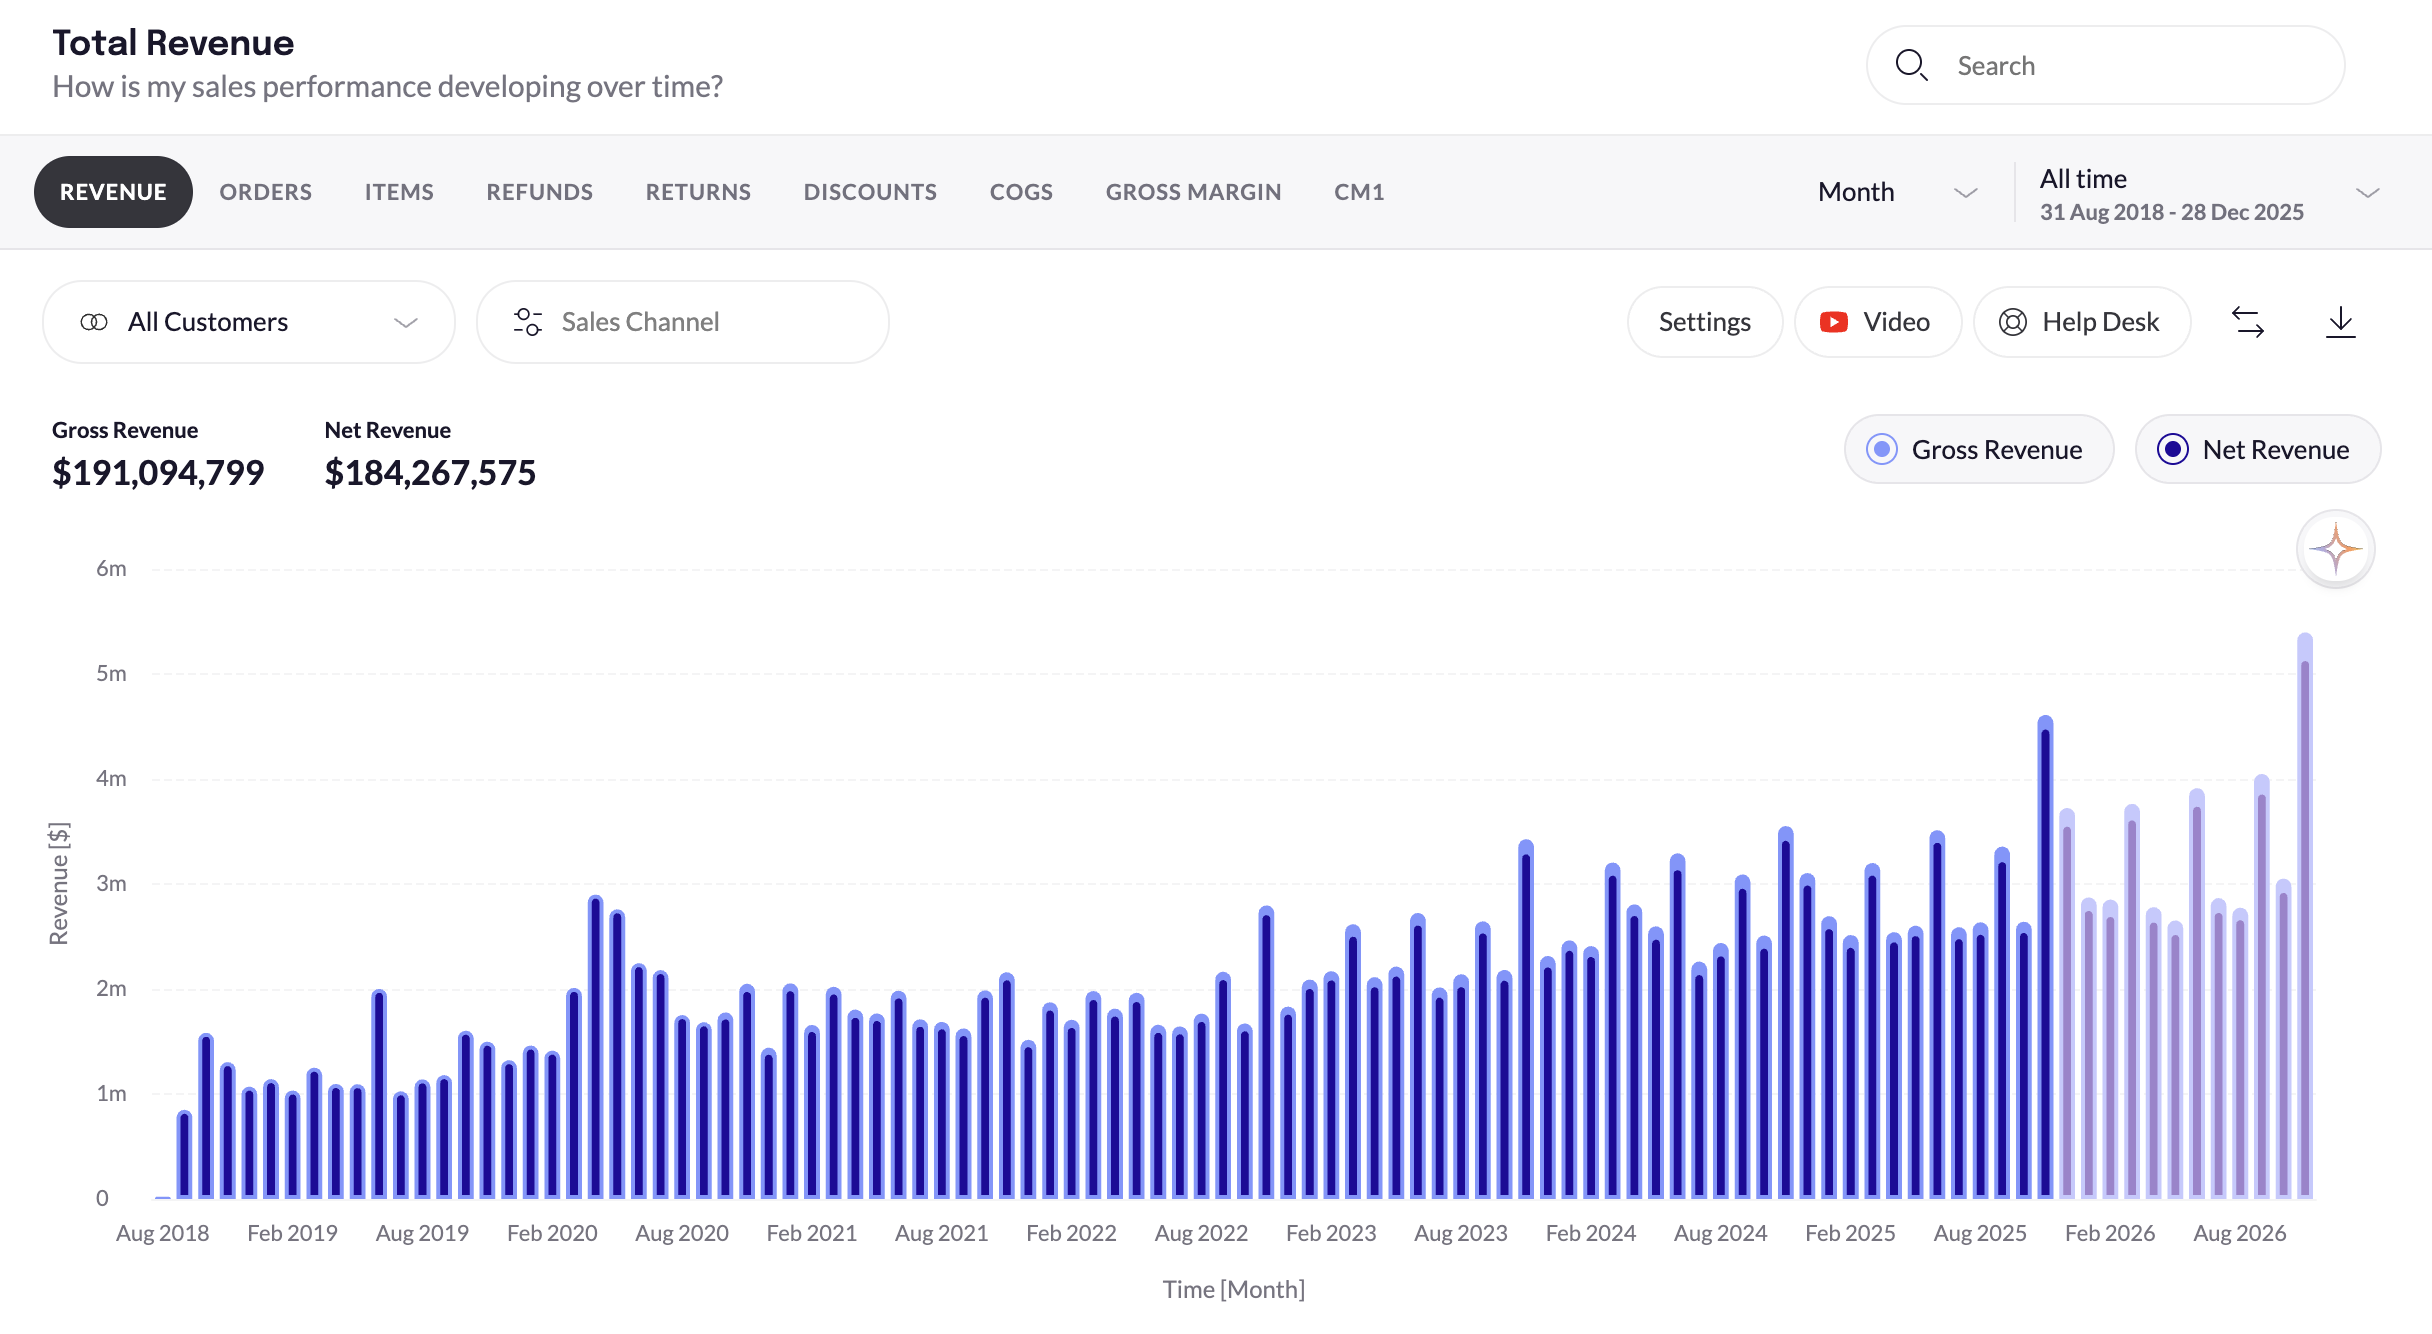Click the Net Revenue total figure
The image size is (2432, 1334).
(430, 472)
